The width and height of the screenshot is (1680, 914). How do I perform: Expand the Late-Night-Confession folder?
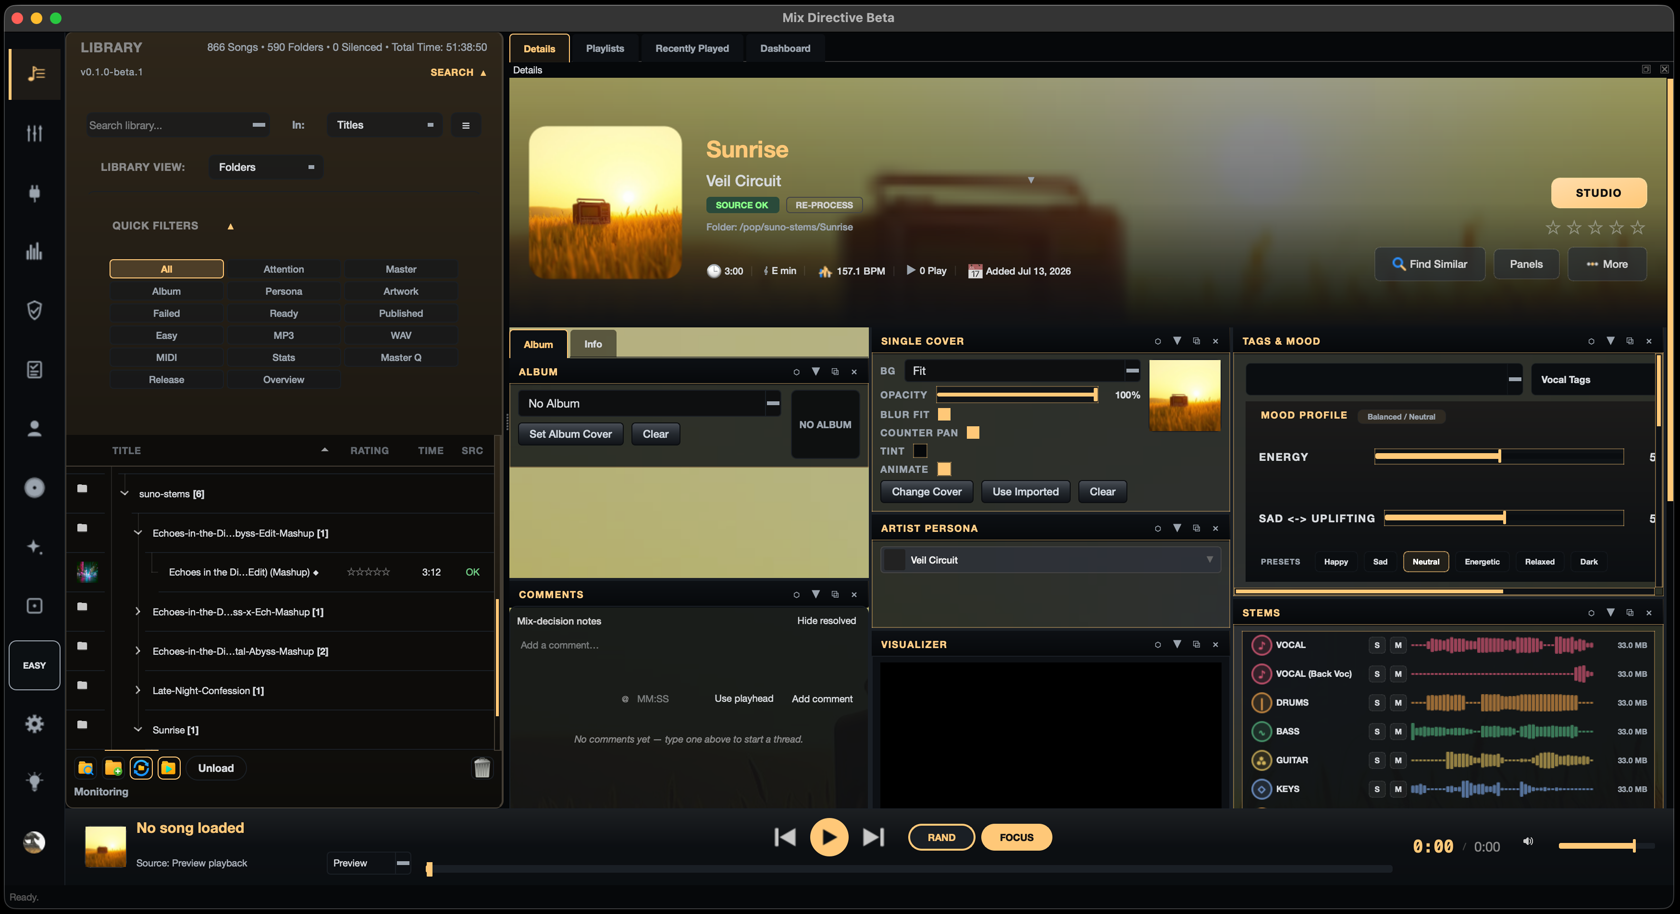coord(138,690)
